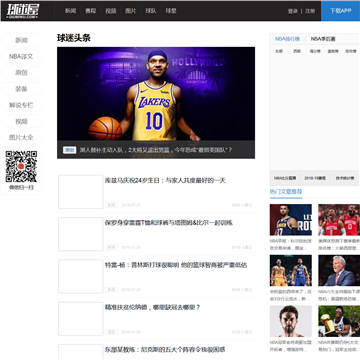The height and width of the screenshot is (360, 360).
Task: Click the 2018-19赛程 button
Action: click(x=315, y=178)
